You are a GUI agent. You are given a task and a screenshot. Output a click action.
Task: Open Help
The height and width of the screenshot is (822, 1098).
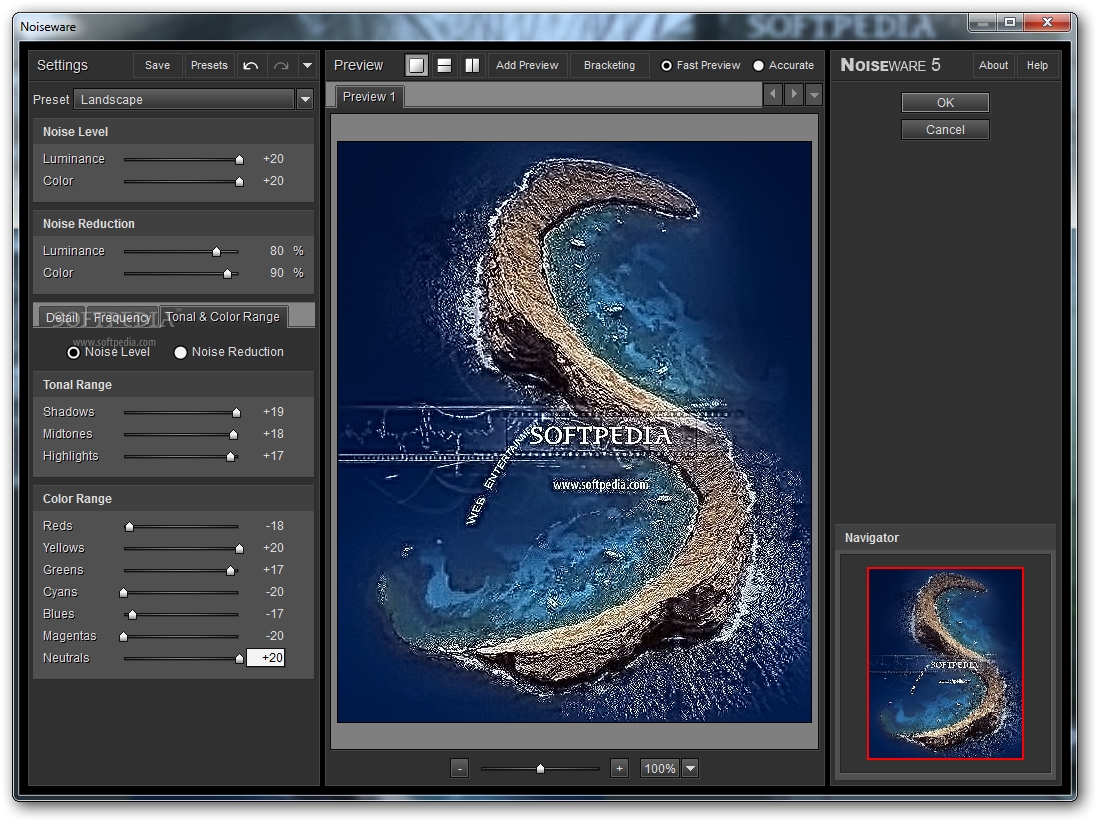(x=1037, y=65)
